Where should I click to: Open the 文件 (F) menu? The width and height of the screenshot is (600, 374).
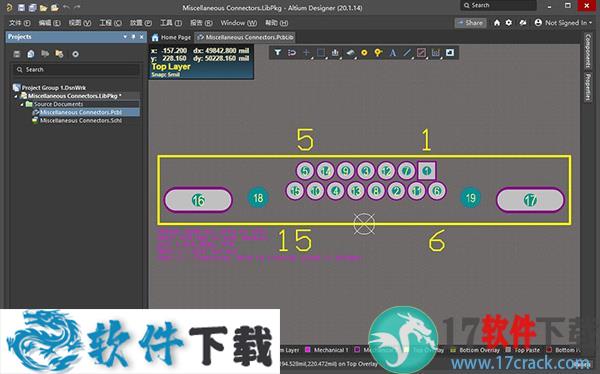20,23
